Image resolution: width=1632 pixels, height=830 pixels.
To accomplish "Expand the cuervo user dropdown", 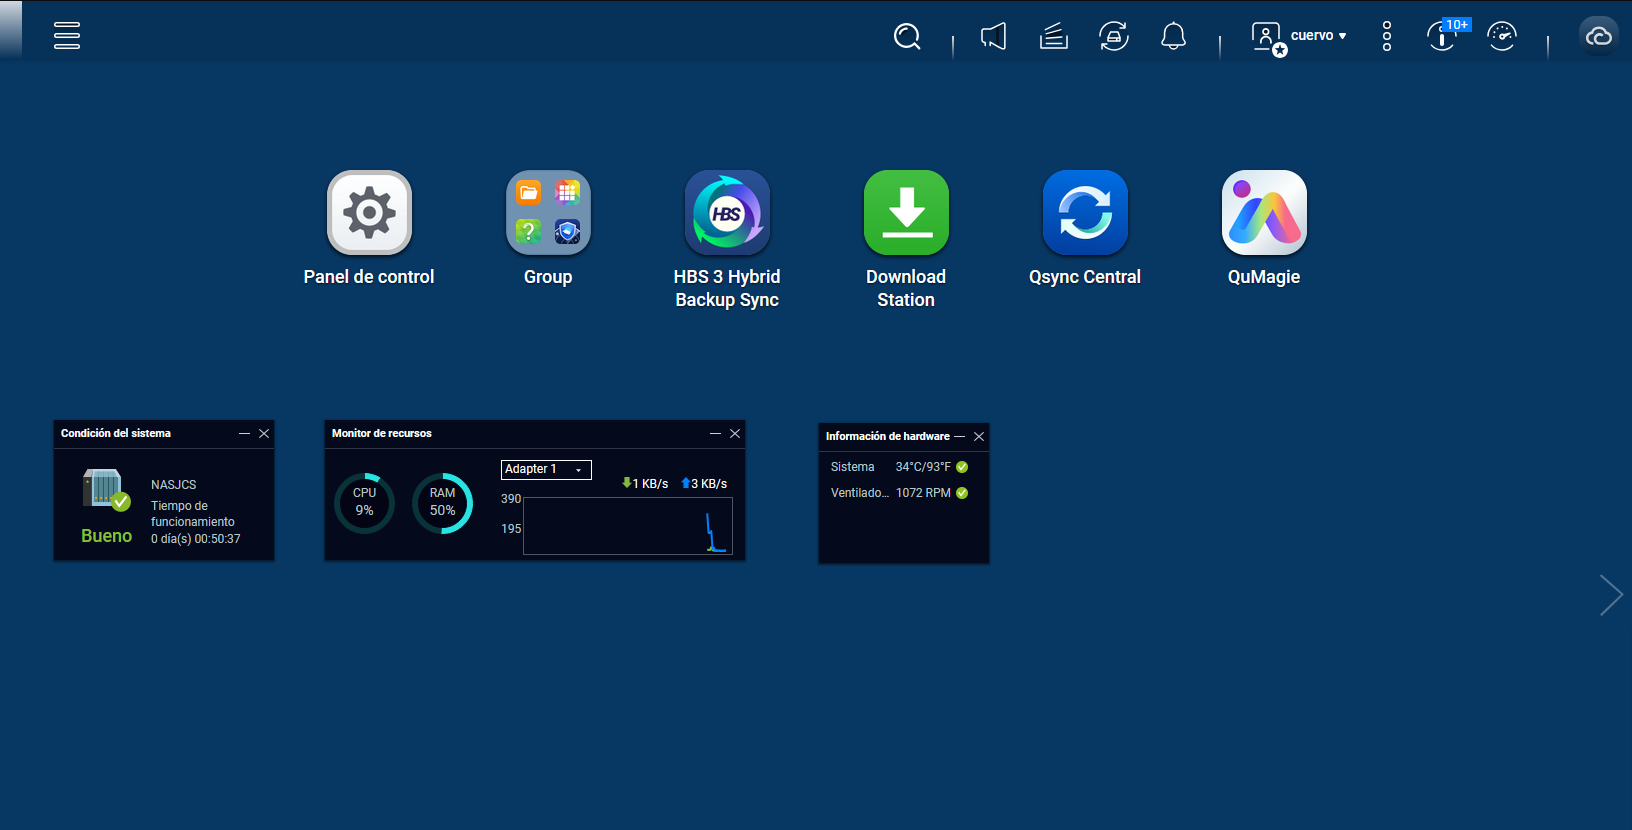I will point(1318,36).
